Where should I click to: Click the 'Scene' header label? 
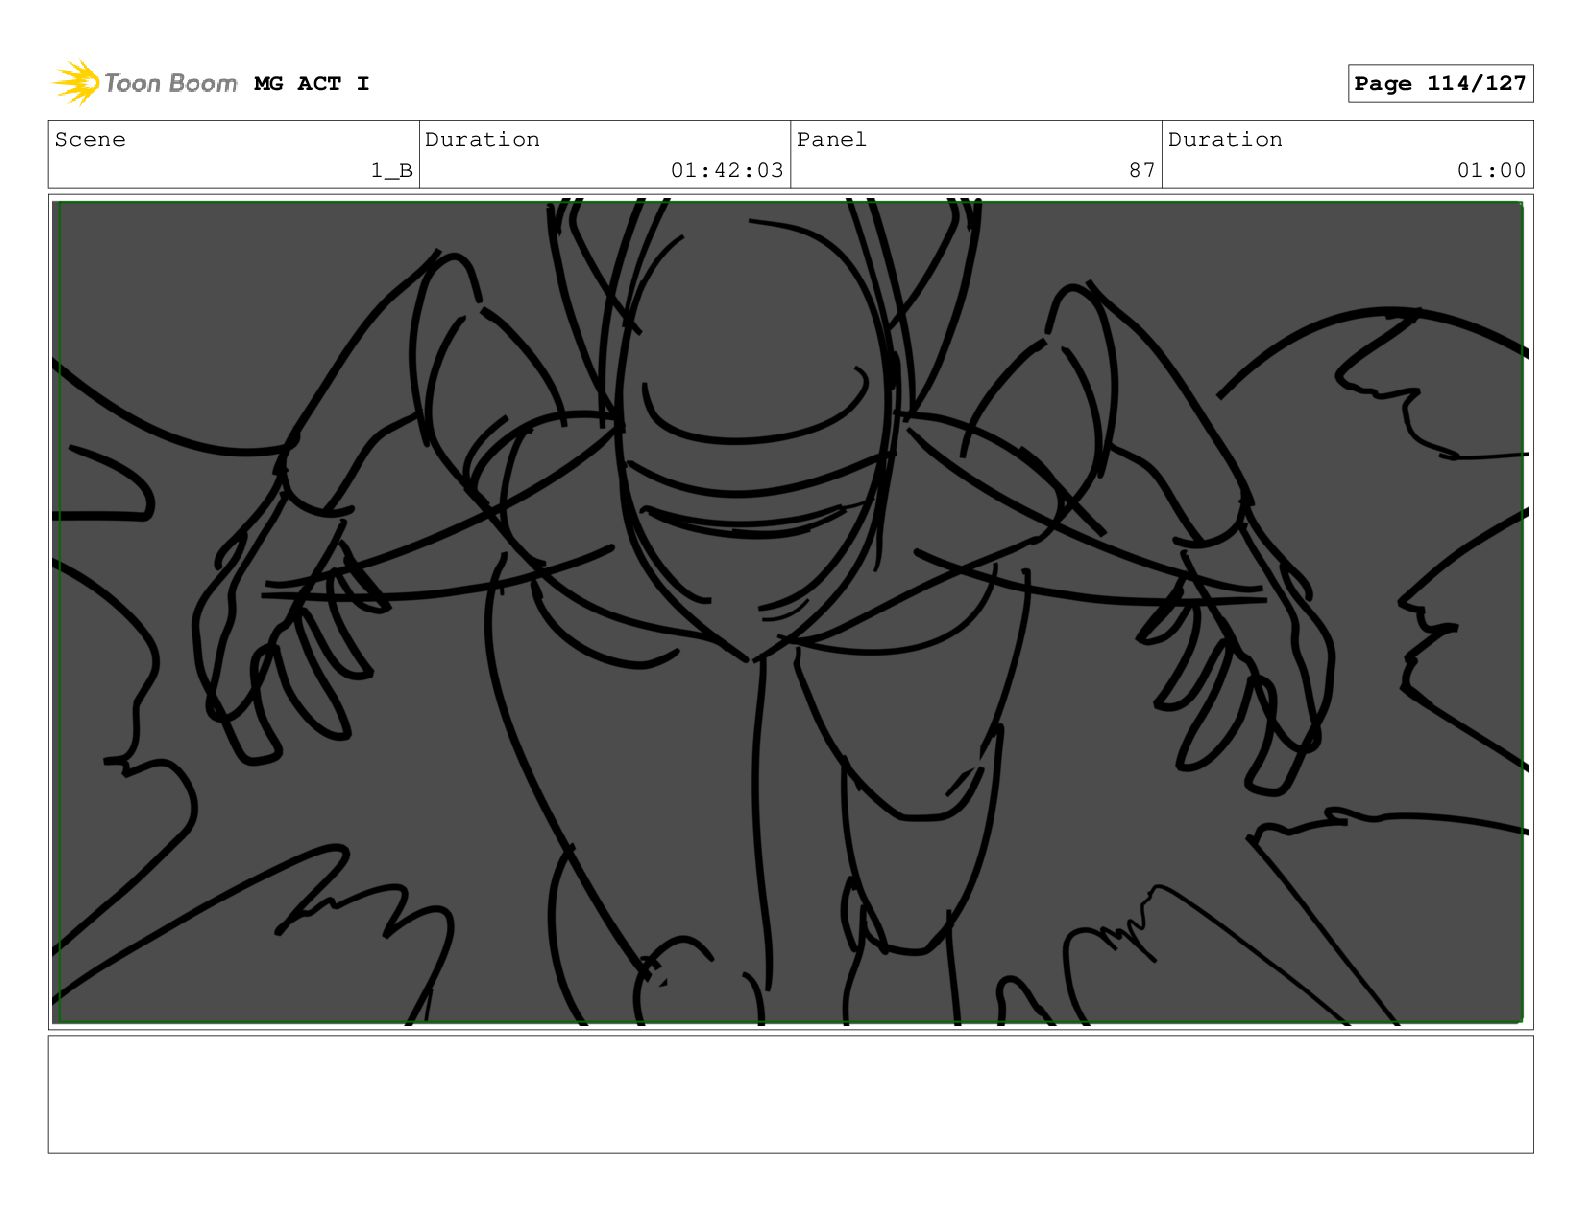click(x=90, y=140)
